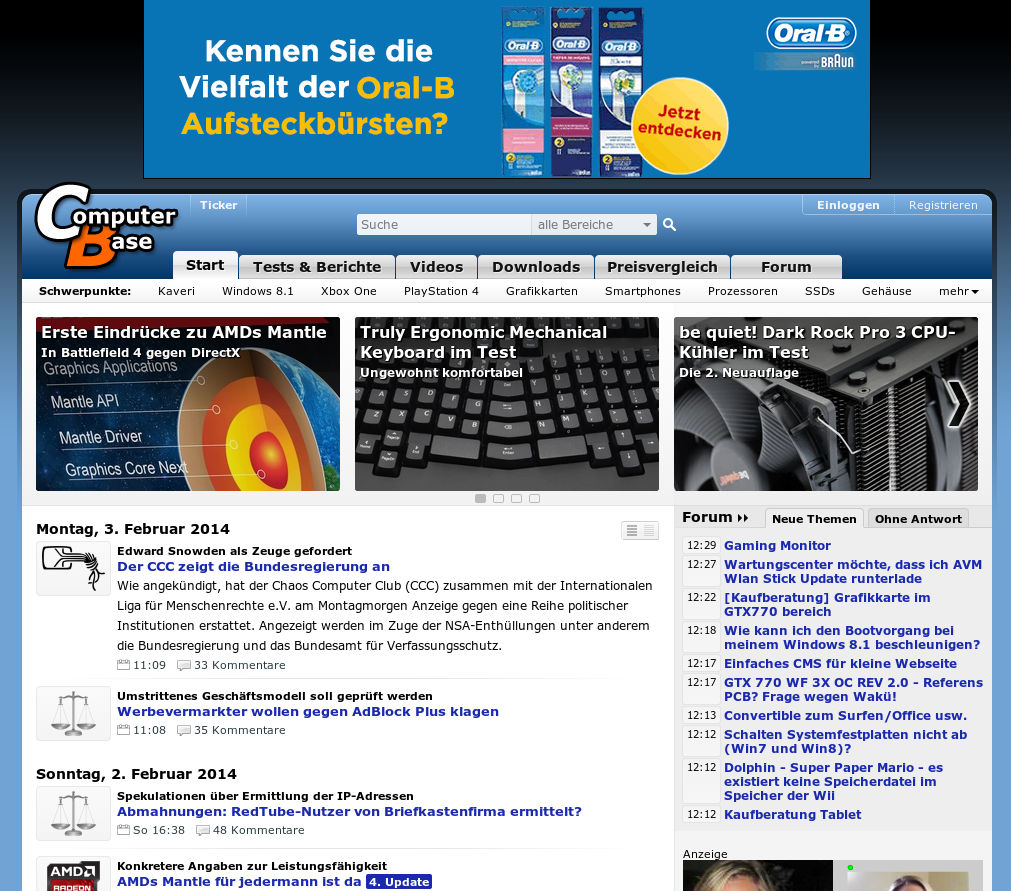
Task: Open 'Einfaches CMS für kleine Webseite' thread
Action: click(840, 663)
